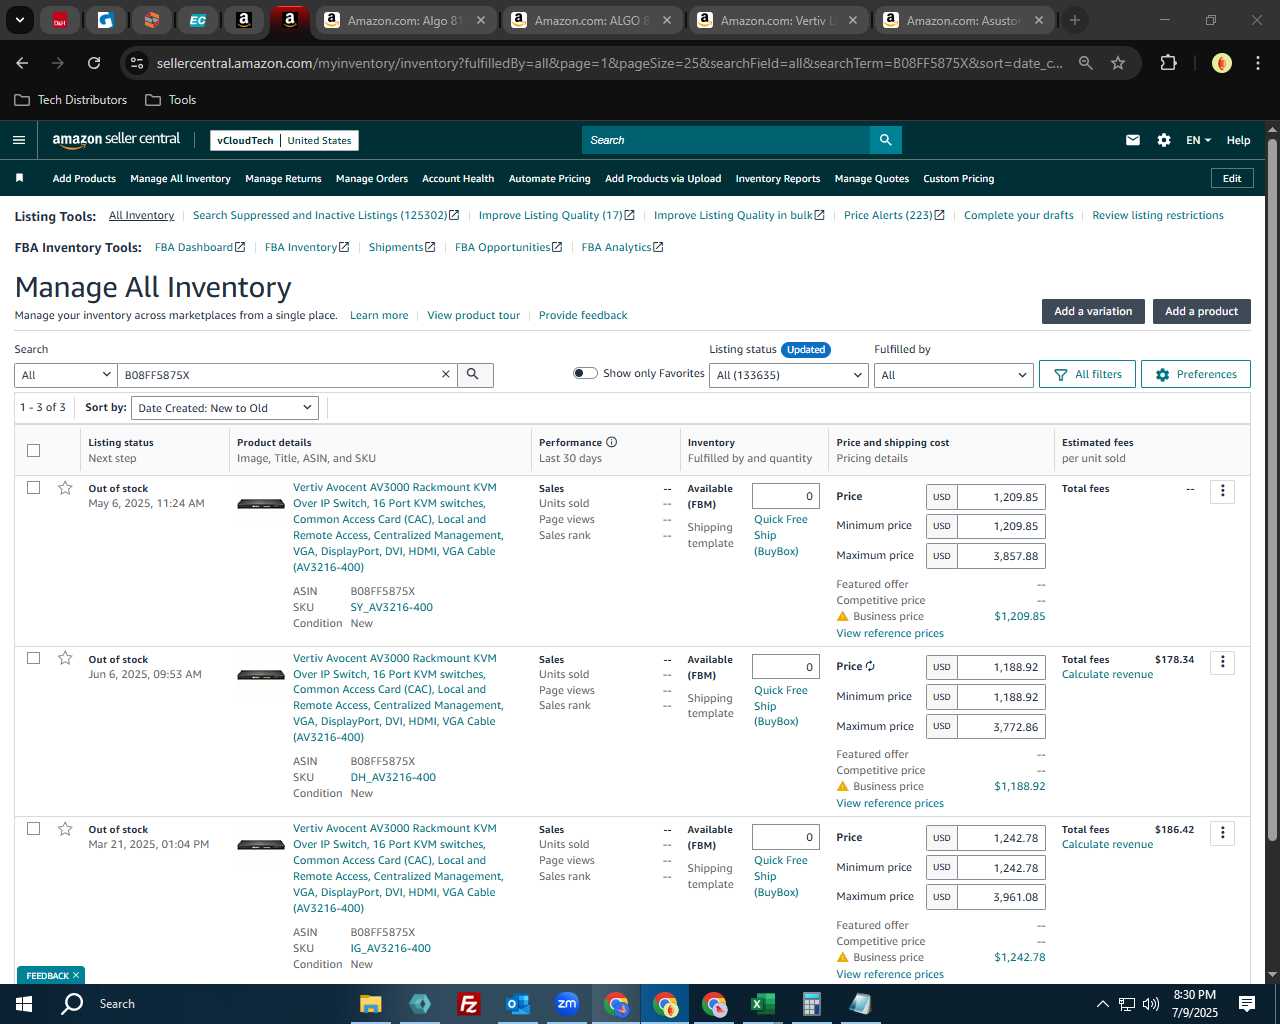
Task: Open Account Health menu item
Action: 458,178
